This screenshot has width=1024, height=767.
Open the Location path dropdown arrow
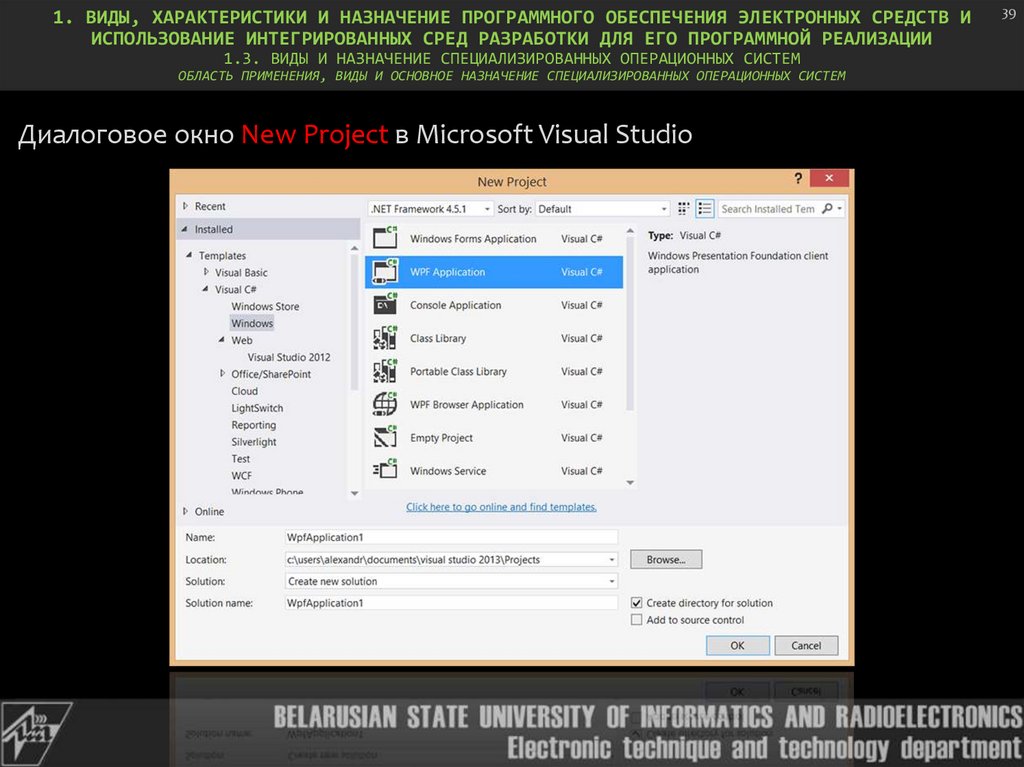[x=612, y=560]
